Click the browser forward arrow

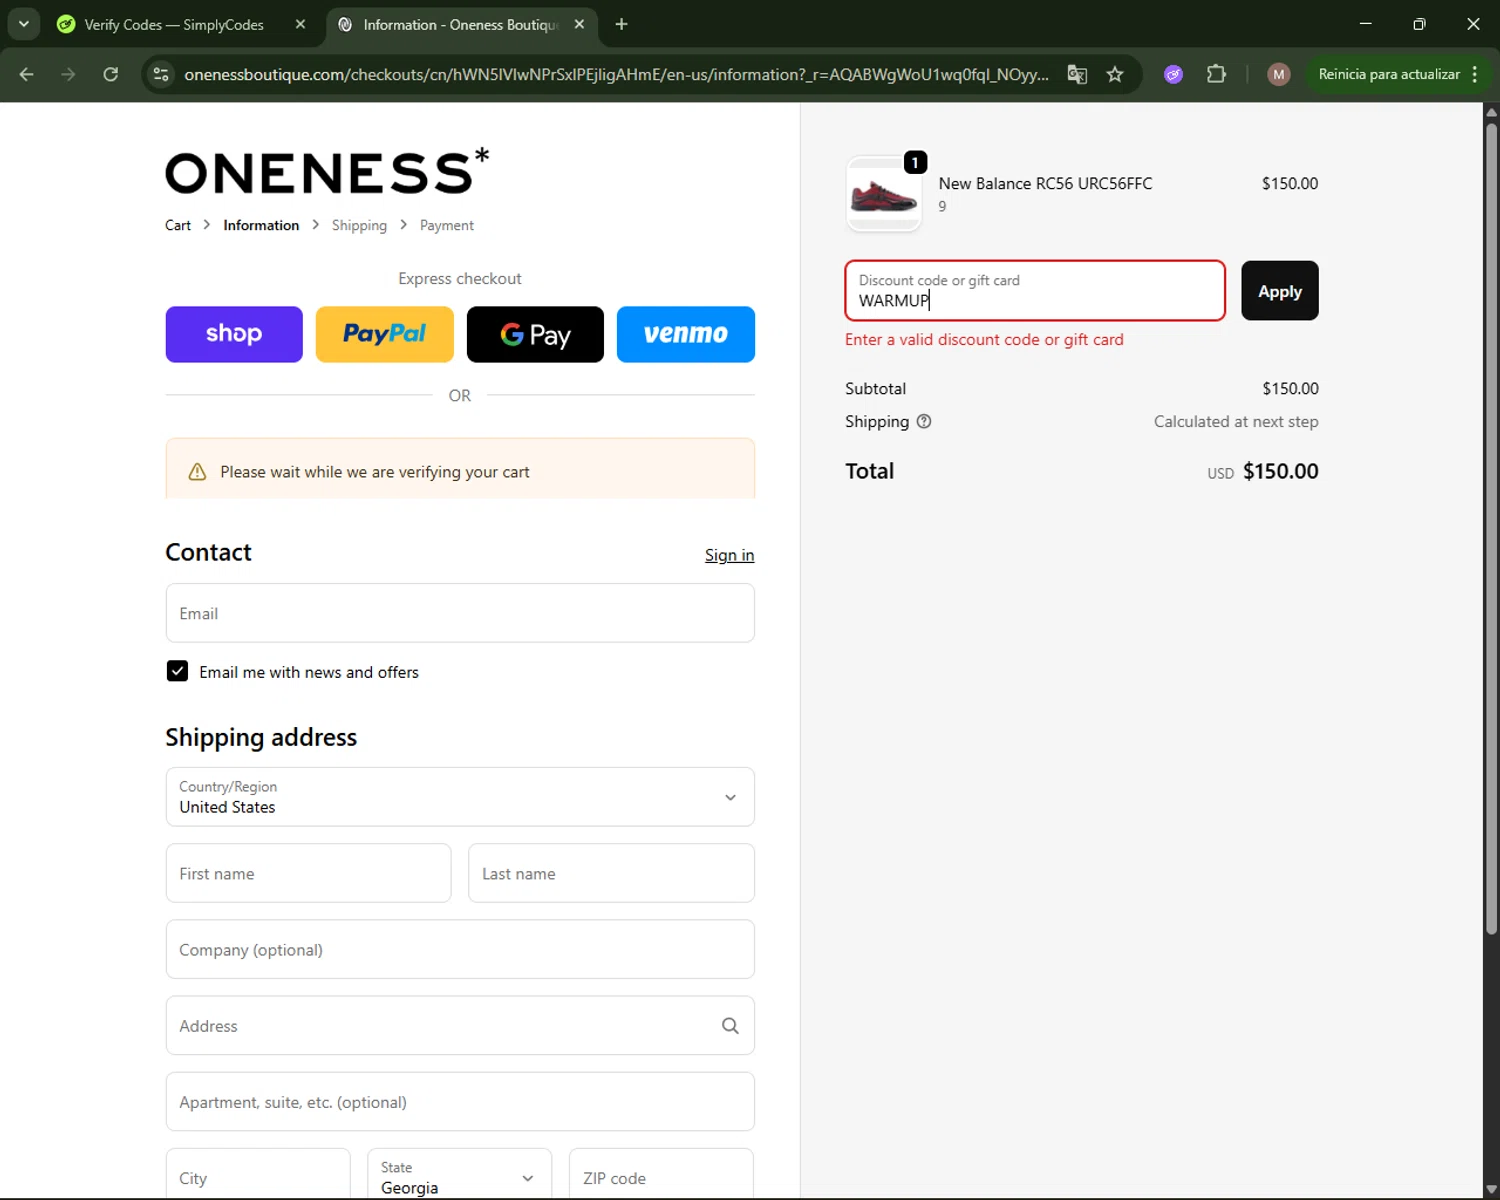click(68, 74)
